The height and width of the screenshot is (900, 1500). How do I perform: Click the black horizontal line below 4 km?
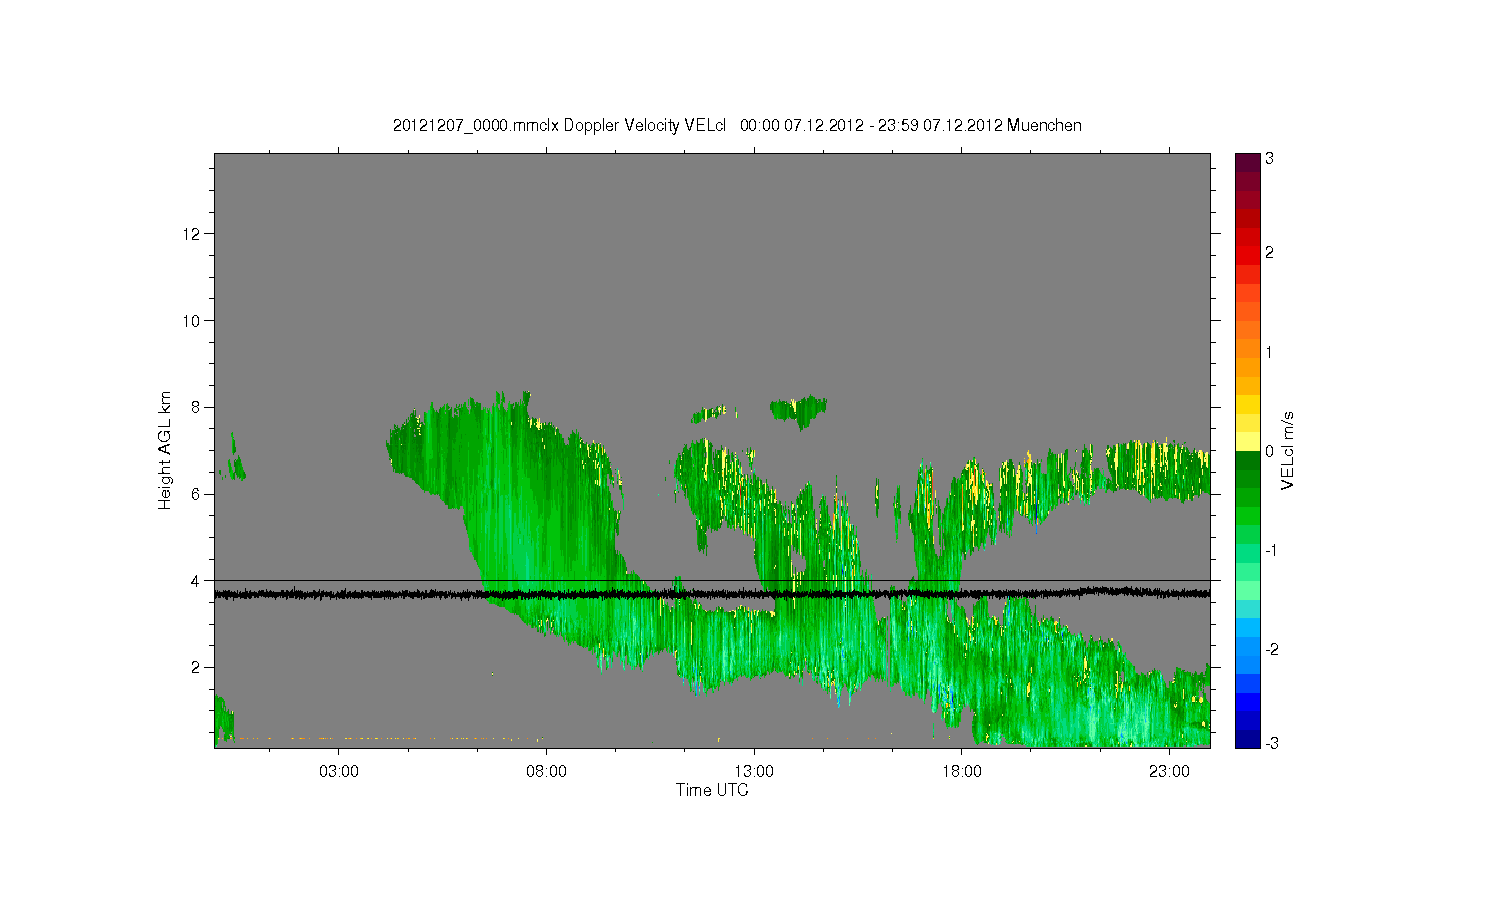tap(712, 594)
